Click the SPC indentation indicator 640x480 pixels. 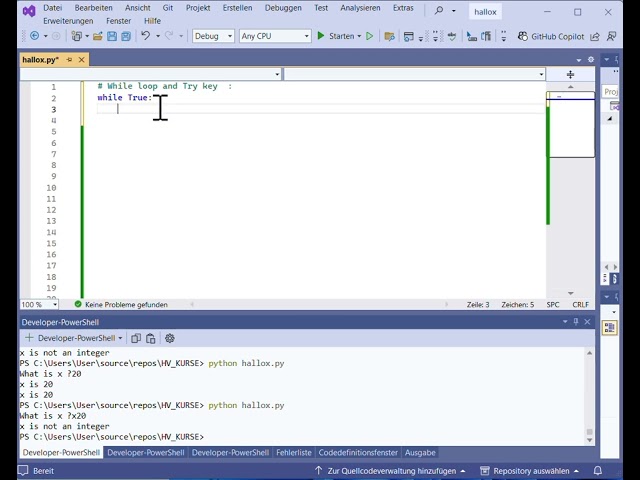[x=553, y=304]
